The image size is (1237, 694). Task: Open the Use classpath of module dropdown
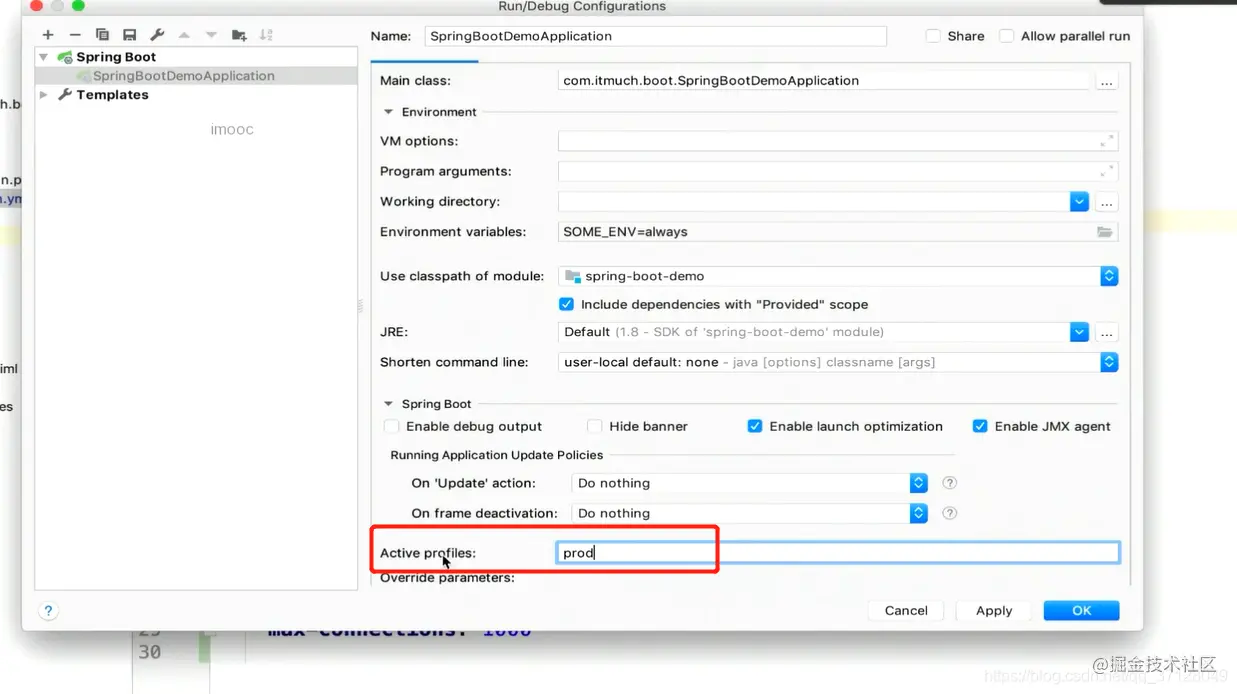pos(1109,276)
